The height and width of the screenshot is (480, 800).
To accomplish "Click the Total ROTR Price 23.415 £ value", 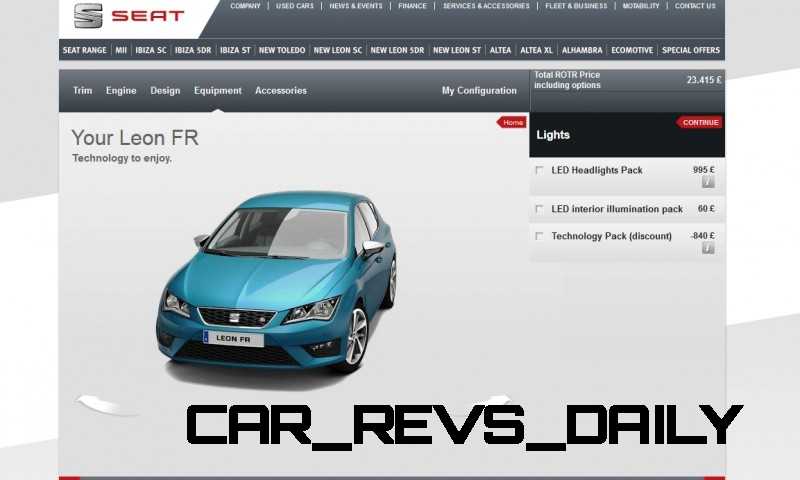I will 704,80.
